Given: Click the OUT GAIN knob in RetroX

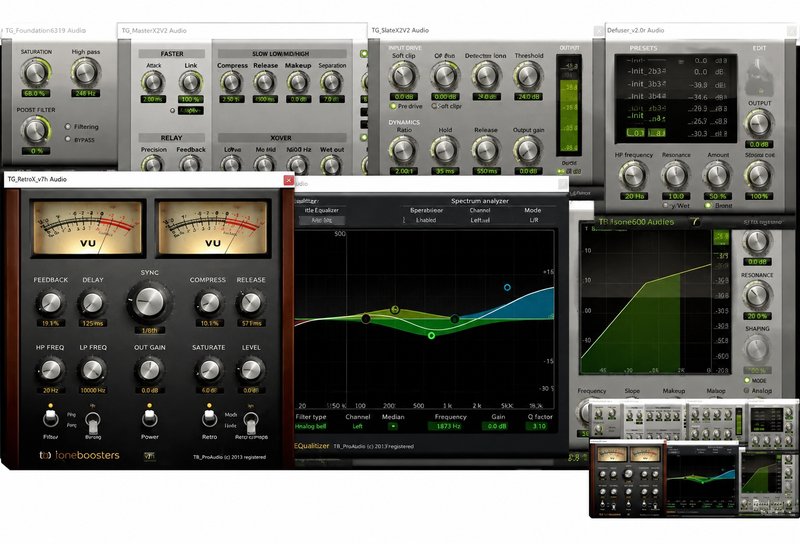Looking at the screenshot, I should coord(149,369).
